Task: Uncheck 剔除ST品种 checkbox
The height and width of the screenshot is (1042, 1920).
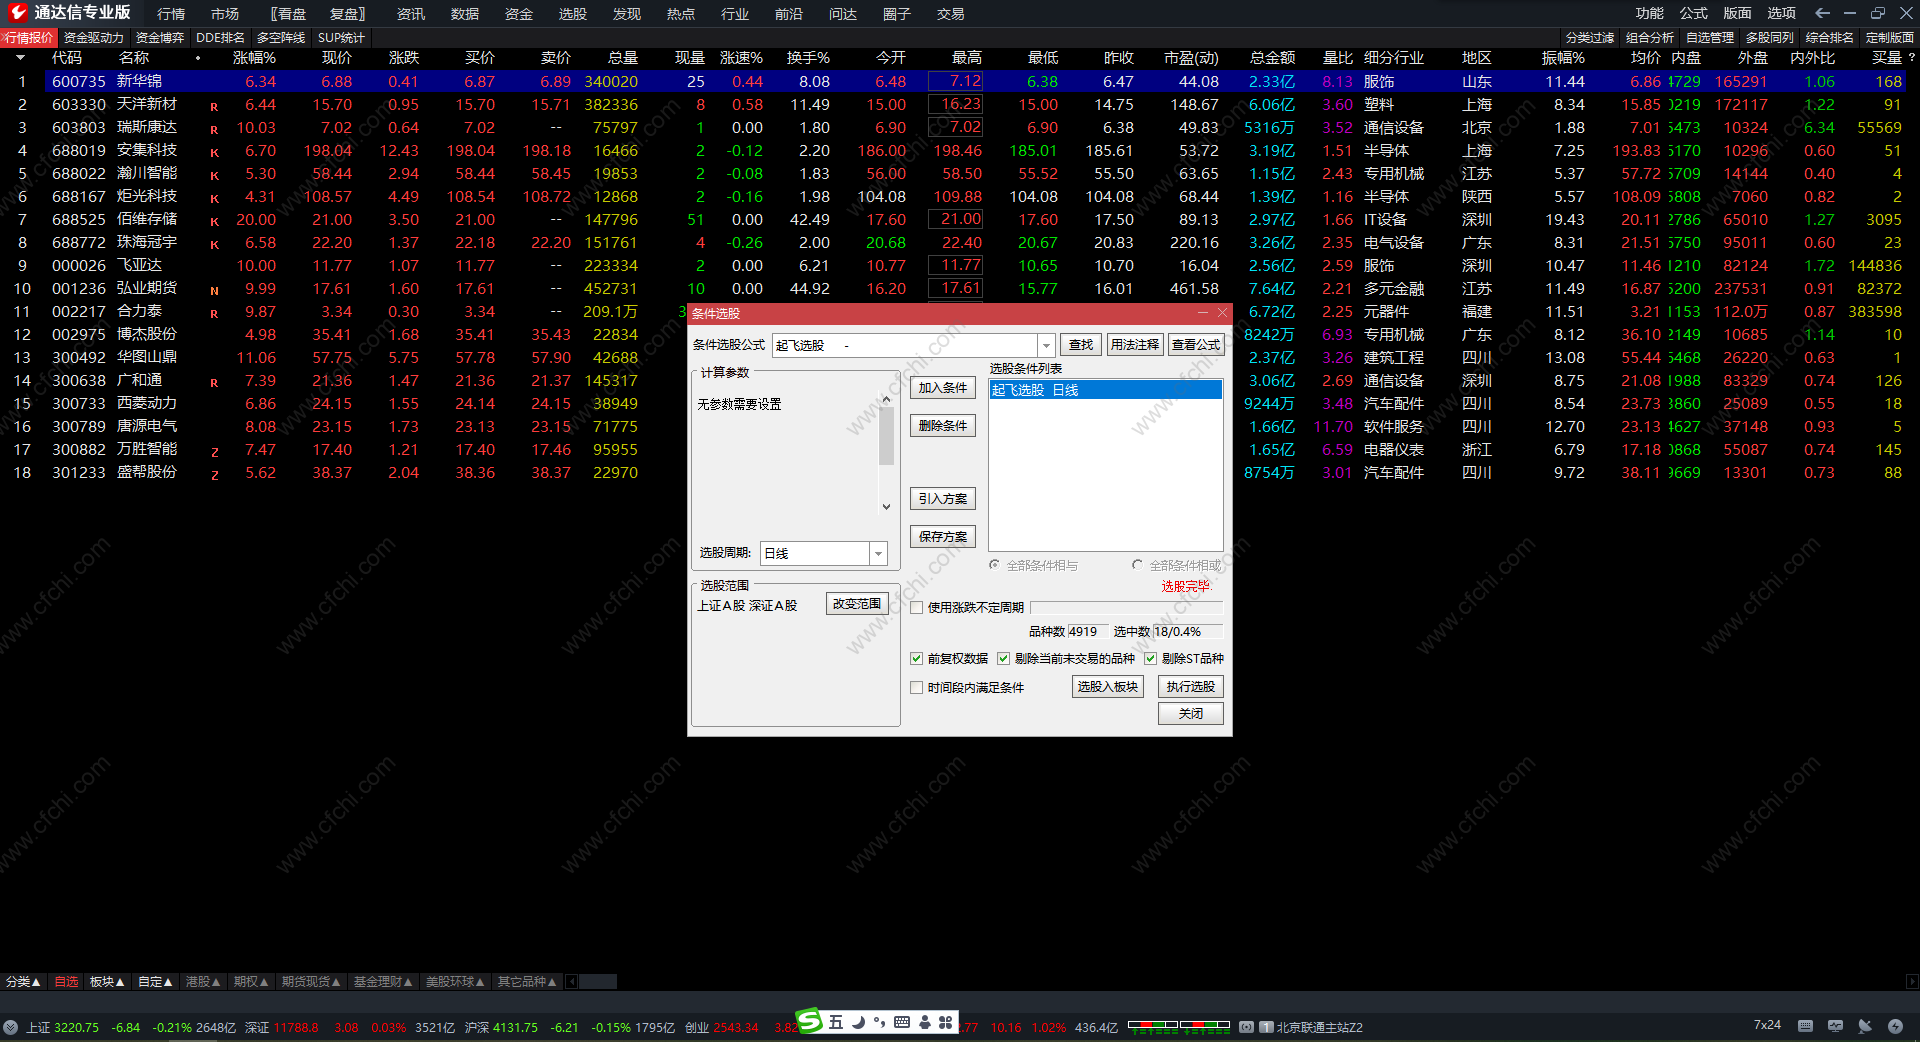Action: click(x=1150, y=658)
